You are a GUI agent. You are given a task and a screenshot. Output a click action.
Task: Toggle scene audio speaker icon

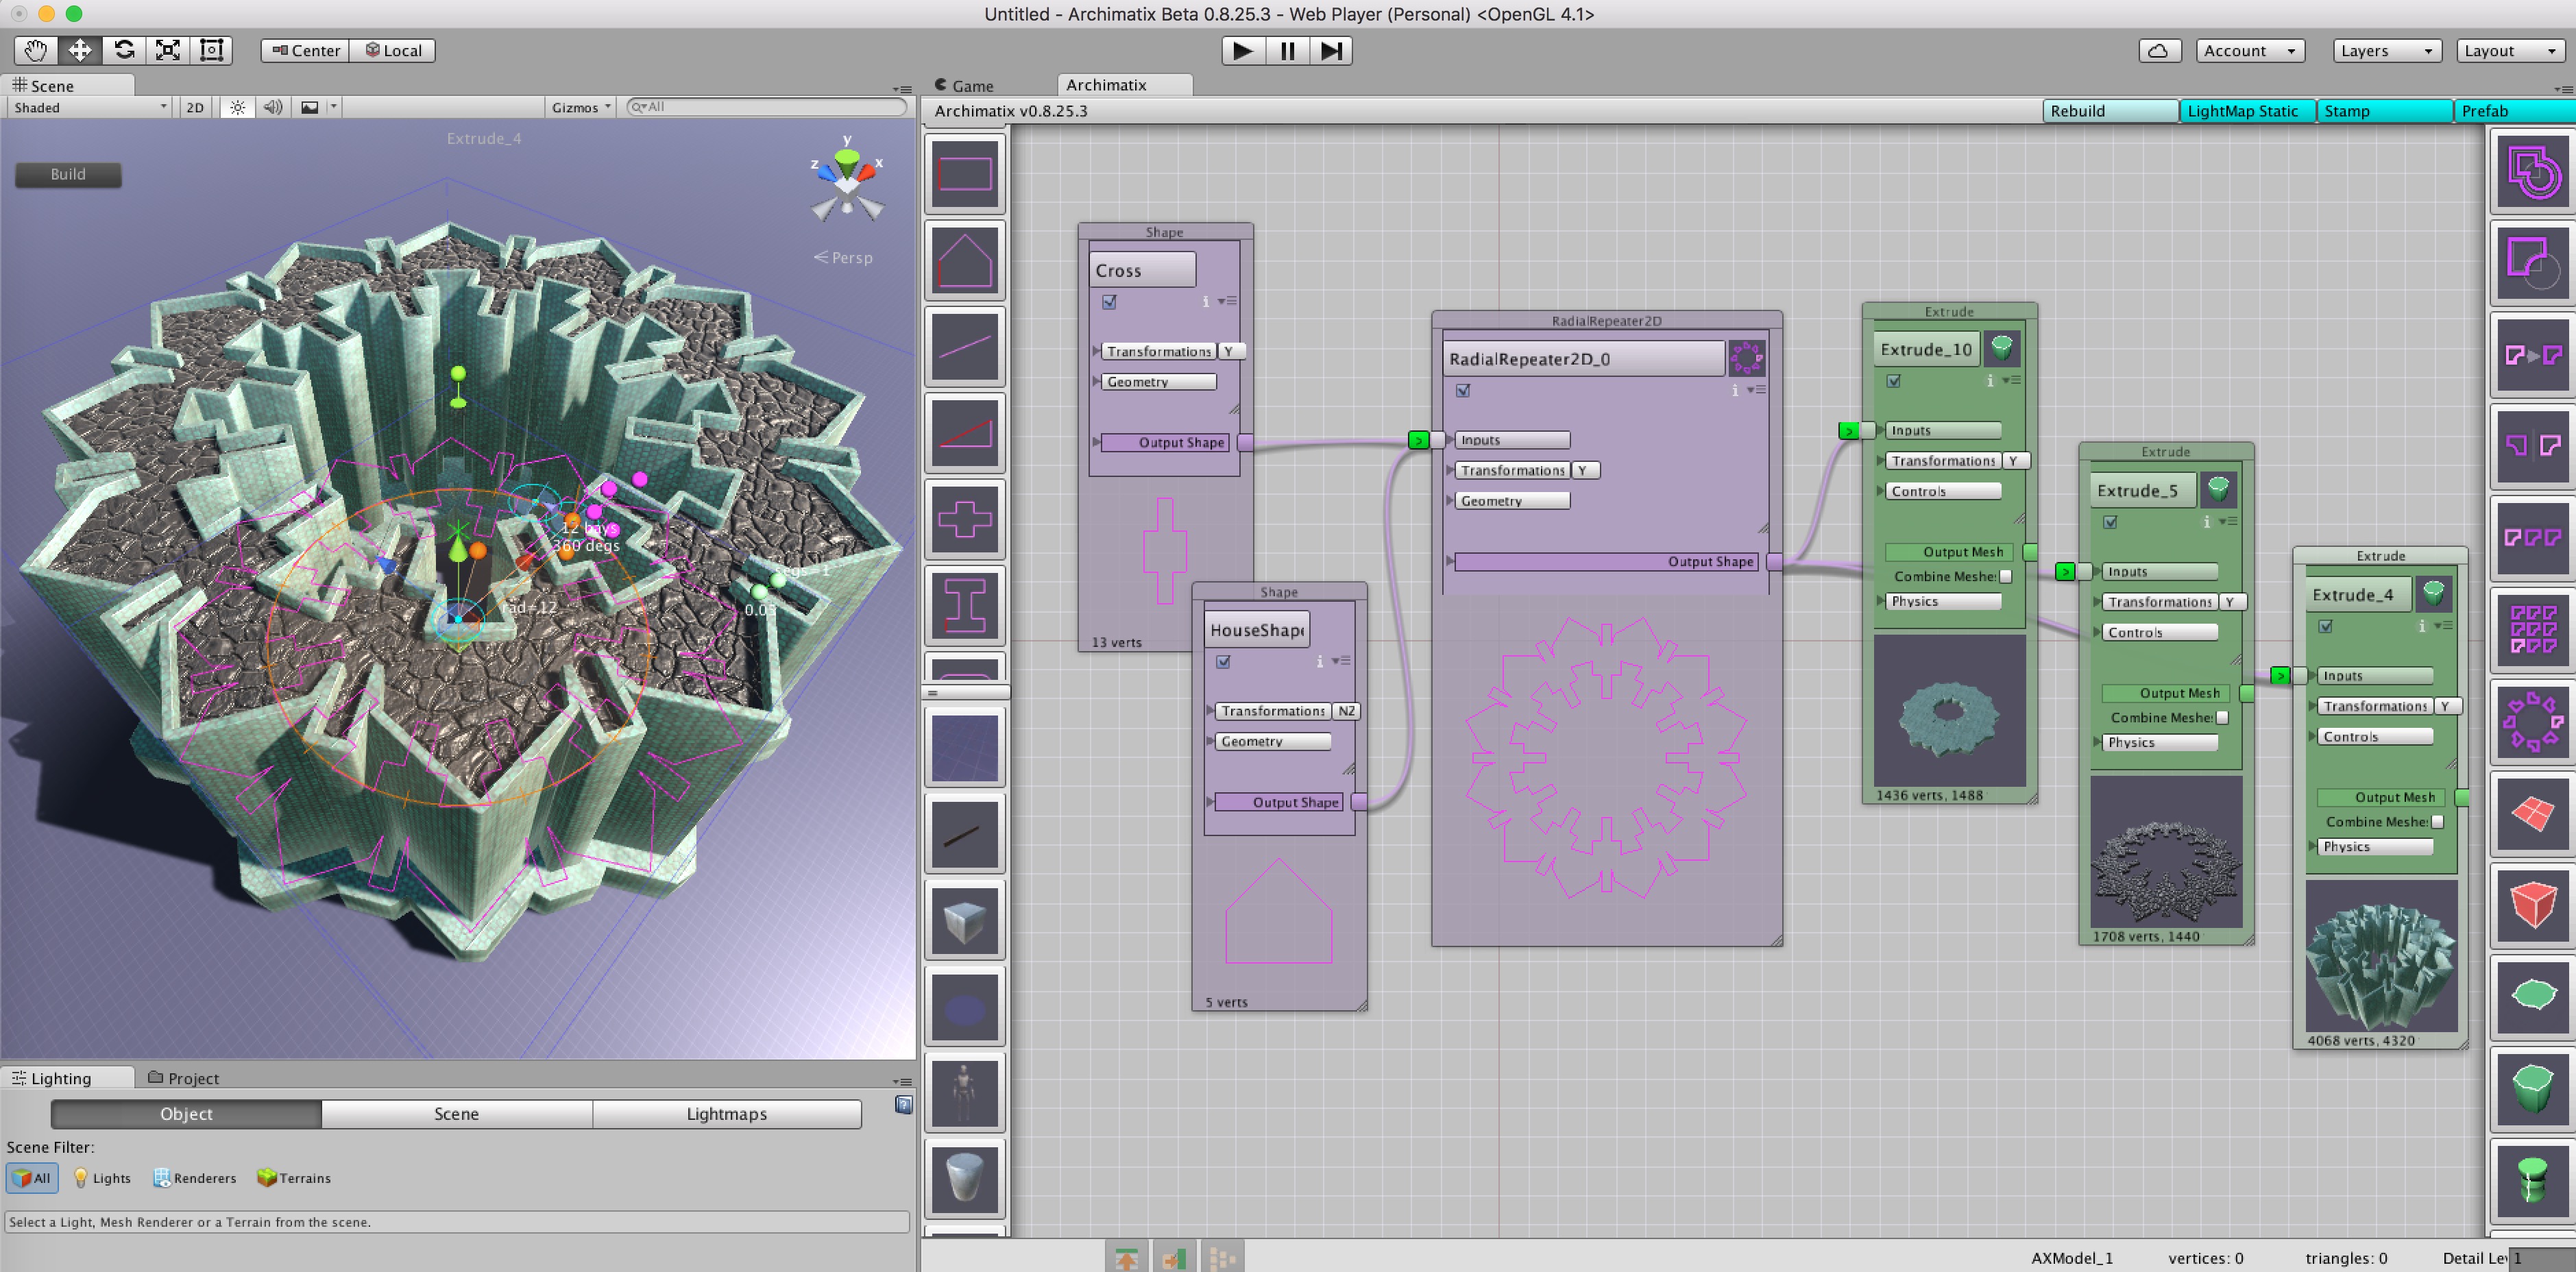pyautogui.click(x=272, y=107)
